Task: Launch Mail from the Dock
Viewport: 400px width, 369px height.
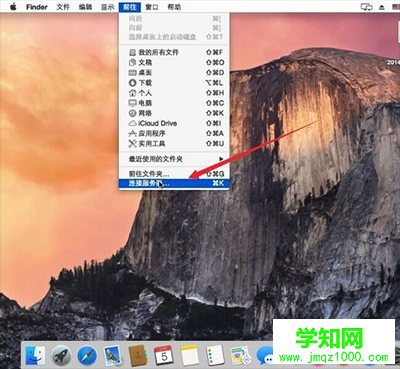Action: click(x=113, y=355)
